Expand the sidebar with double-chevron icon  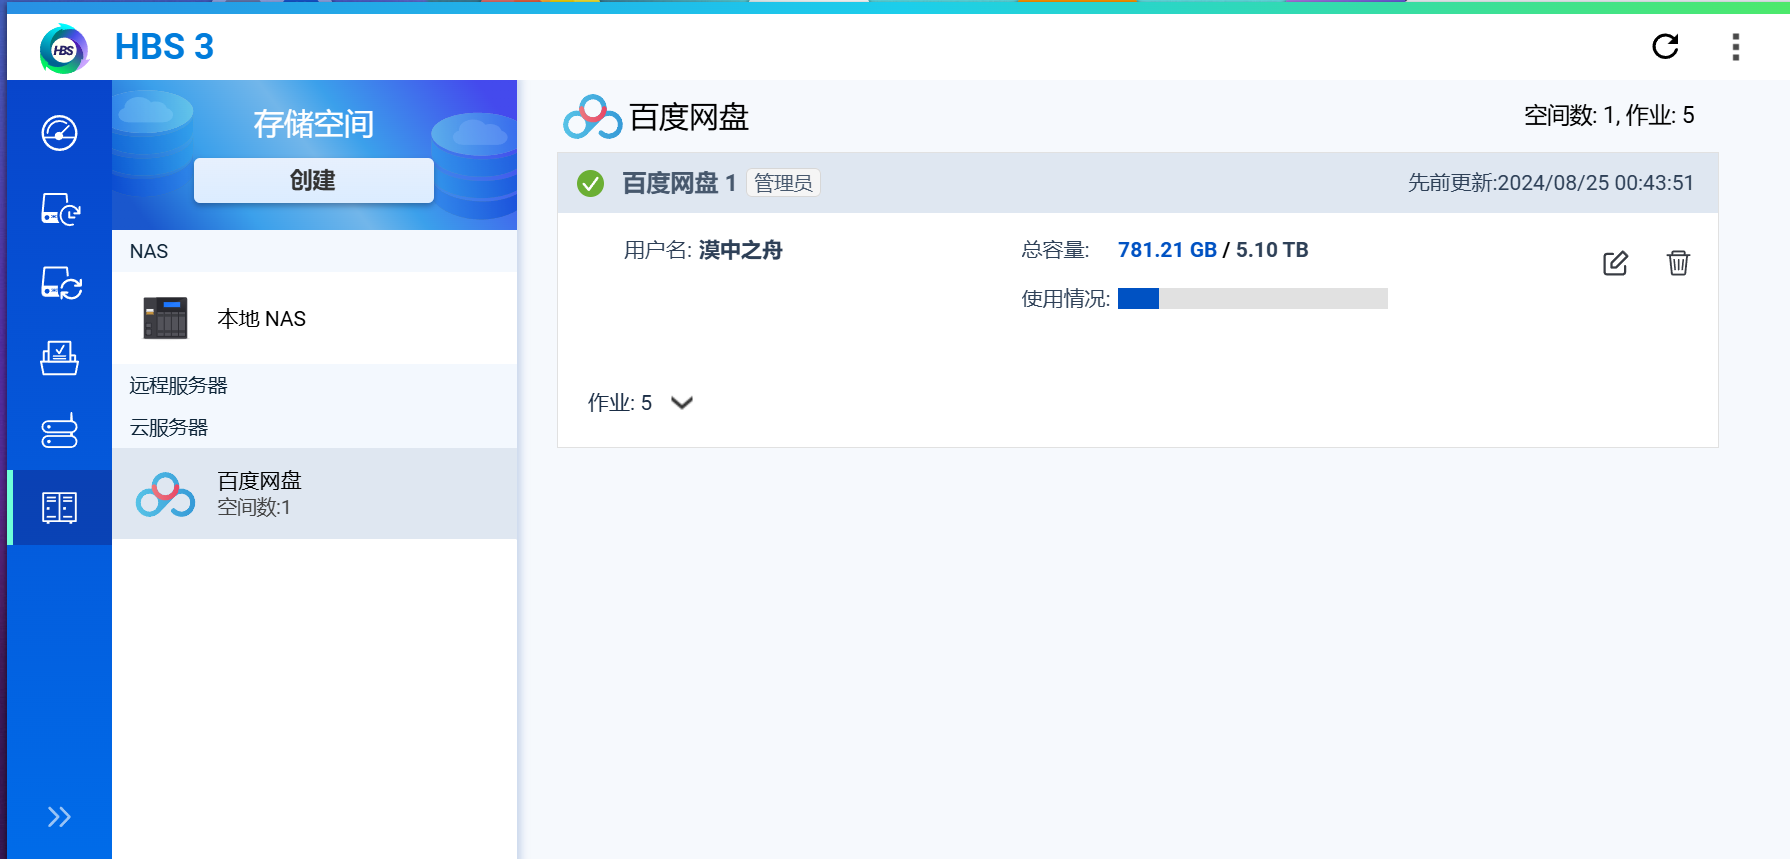(x=59, y=817)
